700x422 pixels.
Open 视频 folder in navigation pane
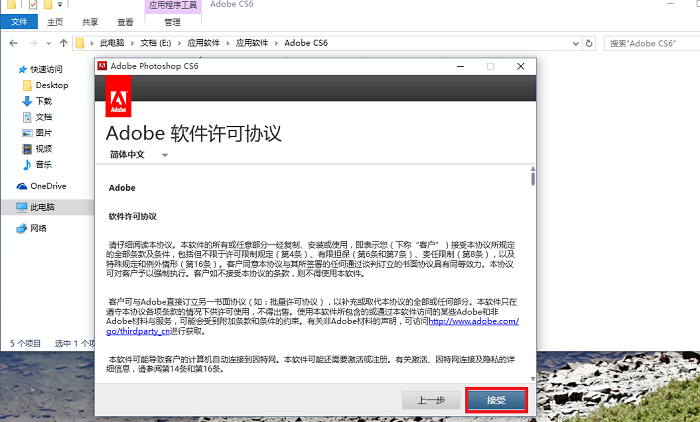(44, 149)
